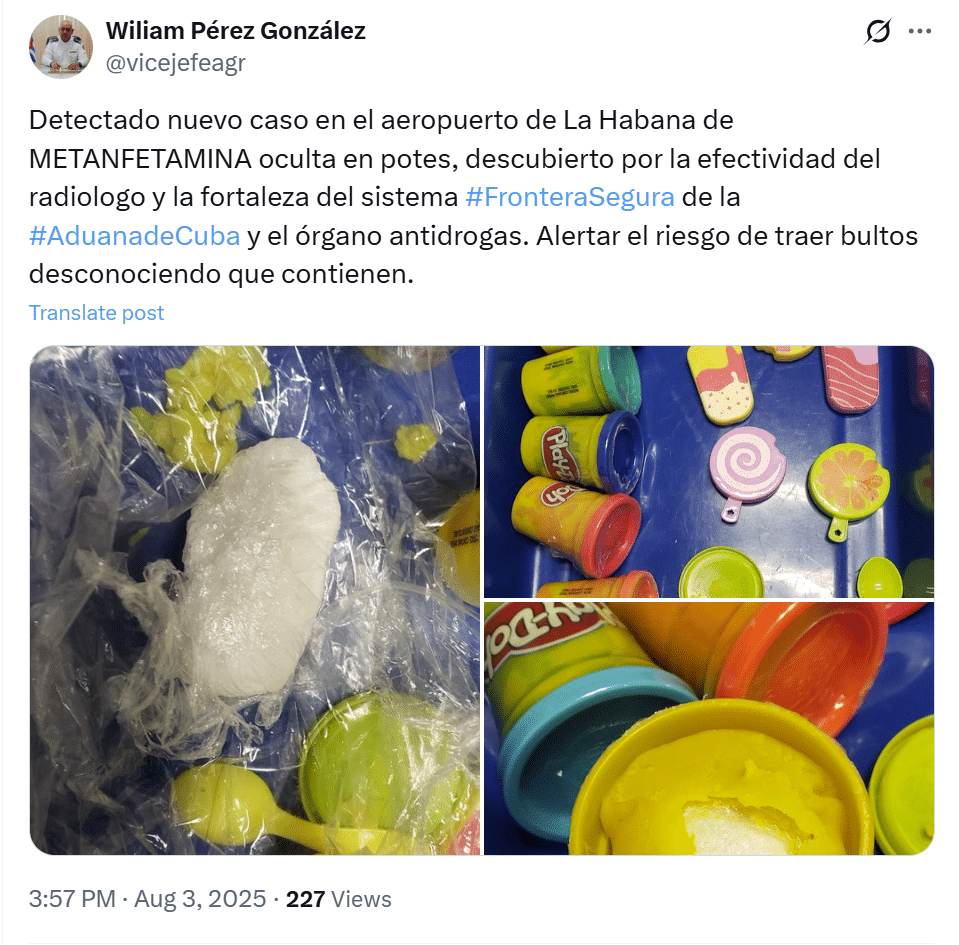This screenshot has height=945, width=959.
Task: Click the Aug 3, 2025 date
Action: tap(200, 899)
